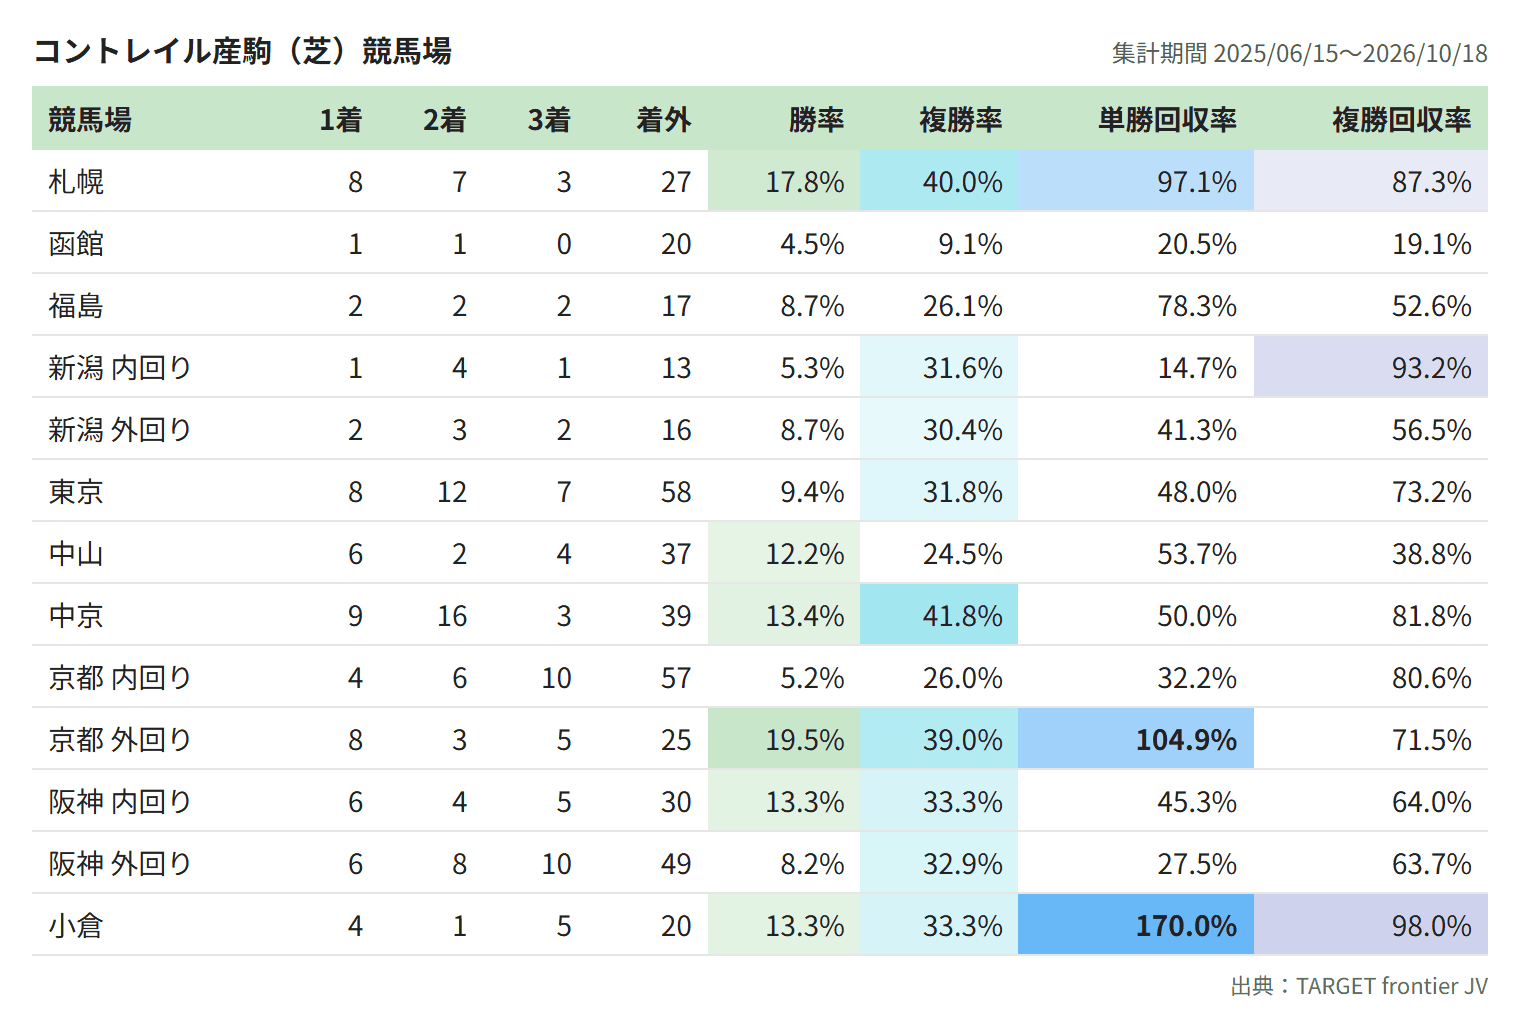Click the 札幌 17.8% win rate cell
Viewport: 1520px width, 1020px height.
click(784, 181)
